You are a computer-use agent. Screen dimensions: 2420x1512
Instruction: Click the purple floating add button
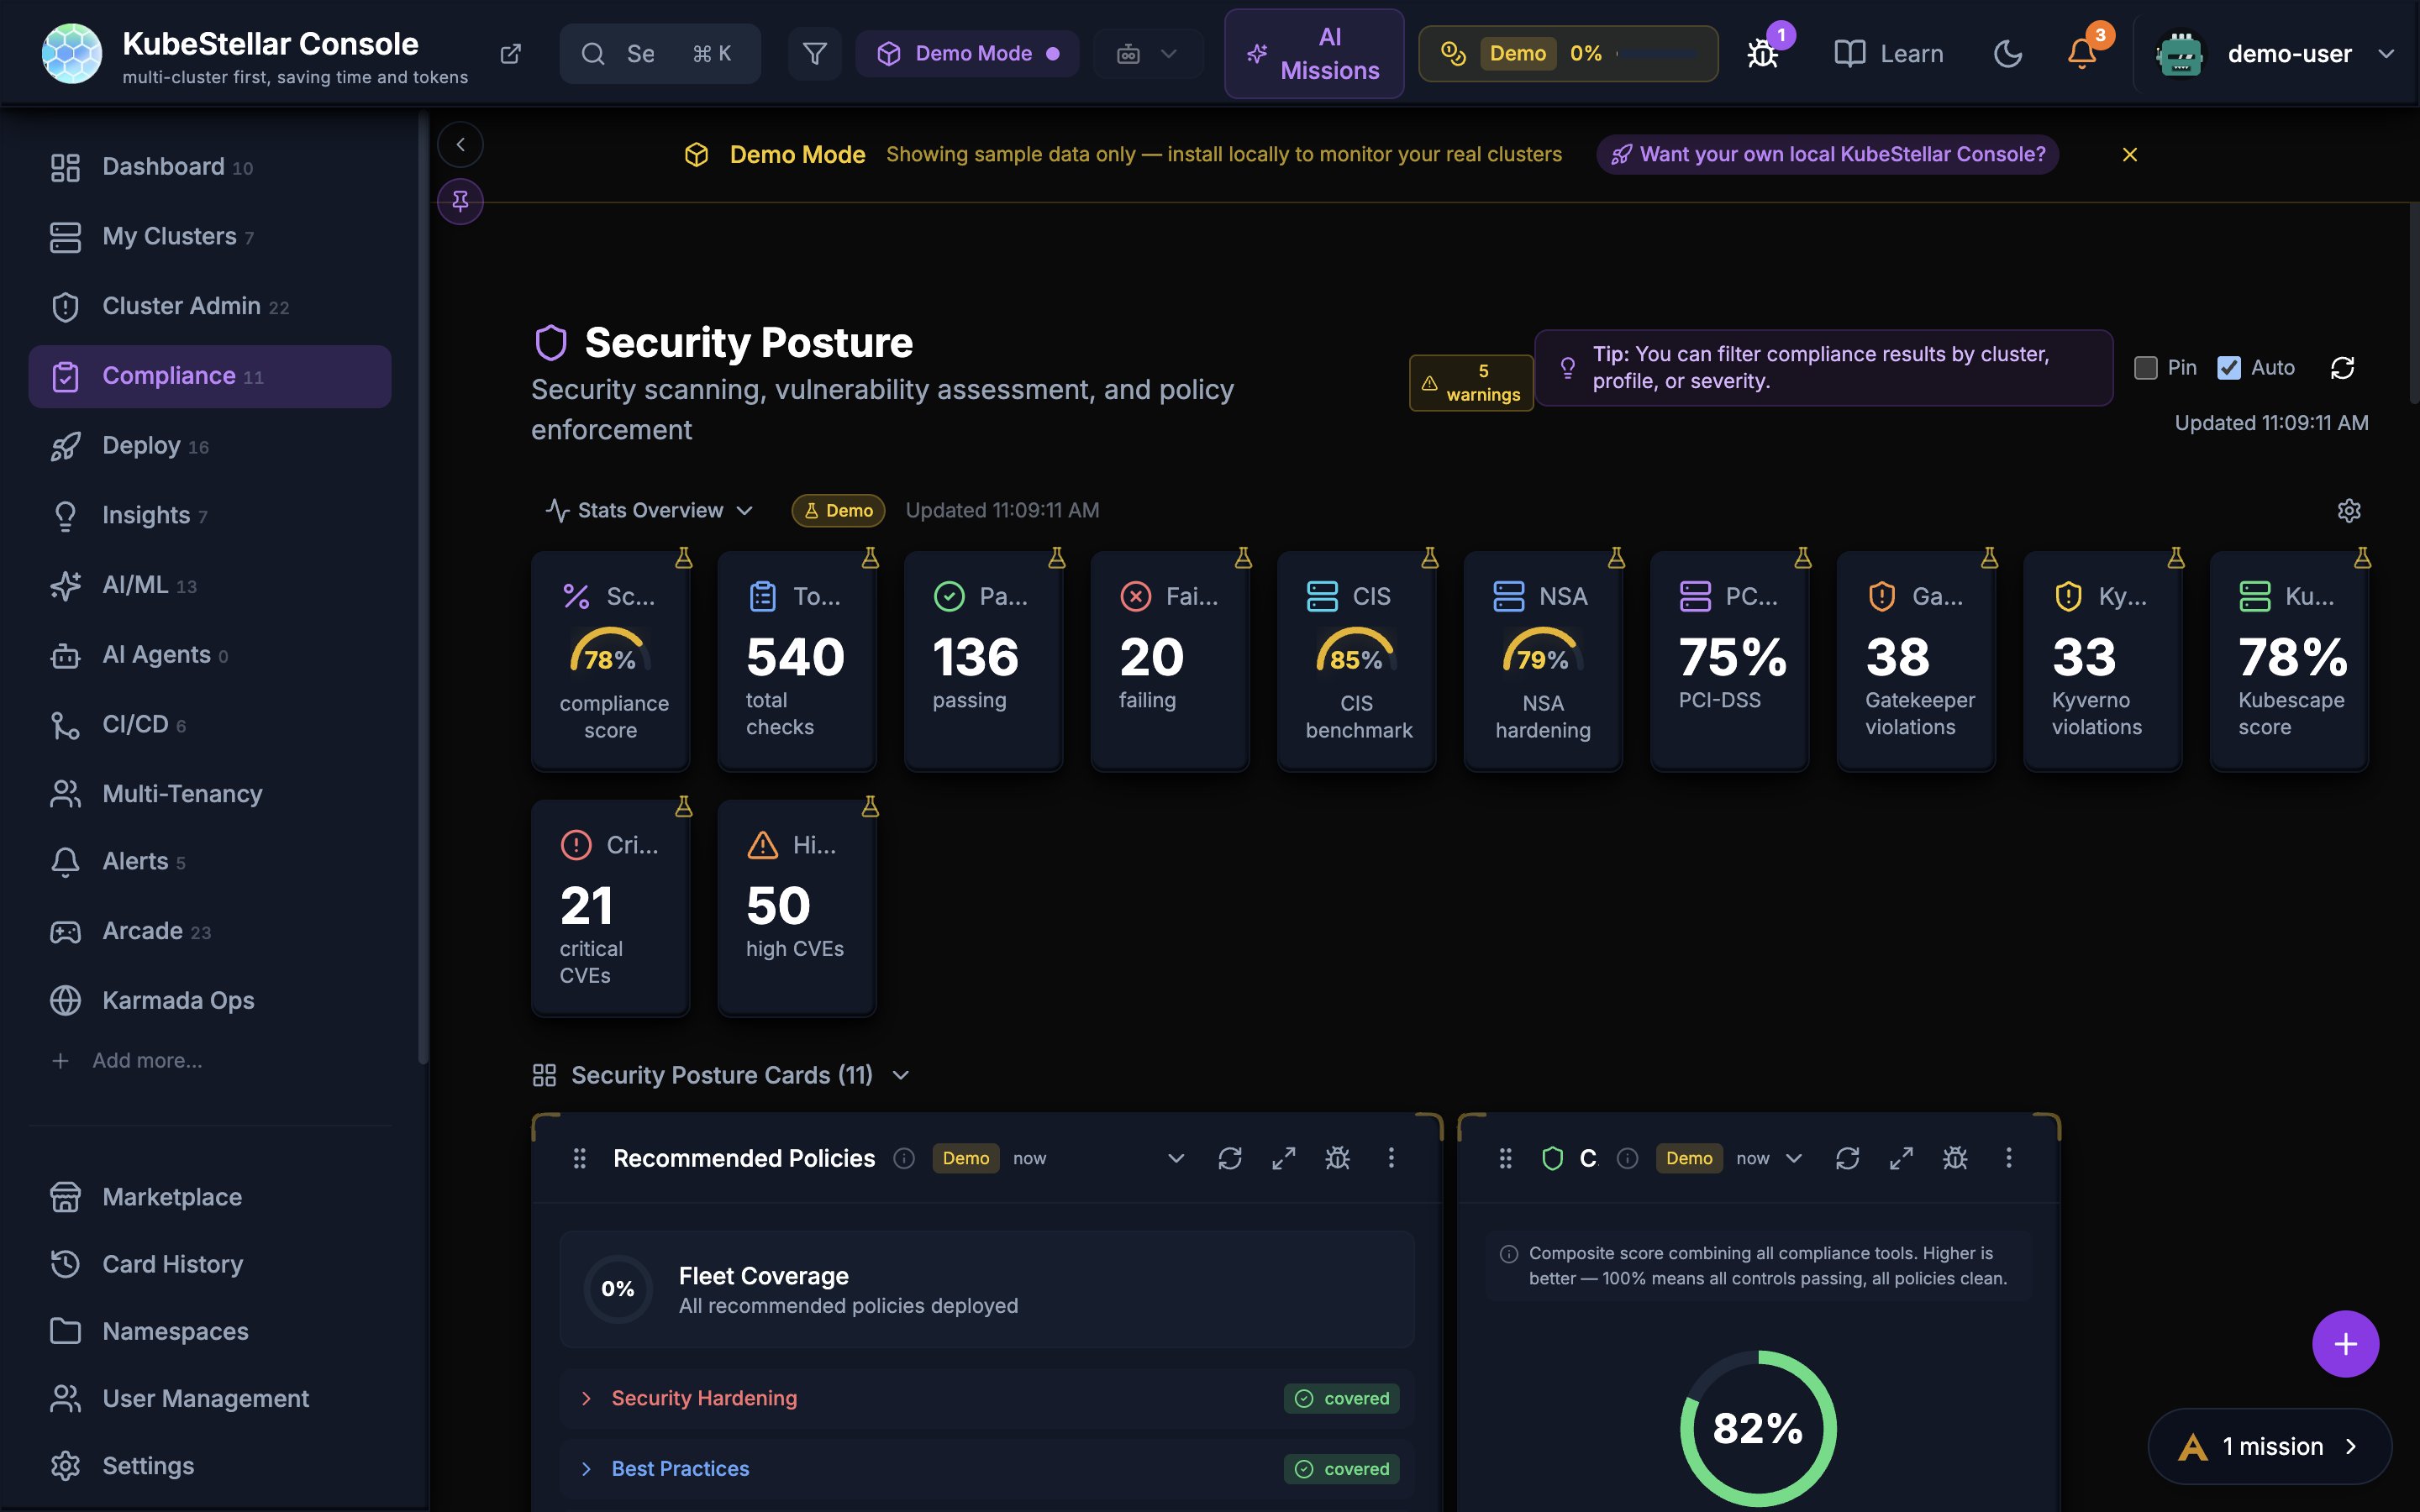point(2344,1343)
